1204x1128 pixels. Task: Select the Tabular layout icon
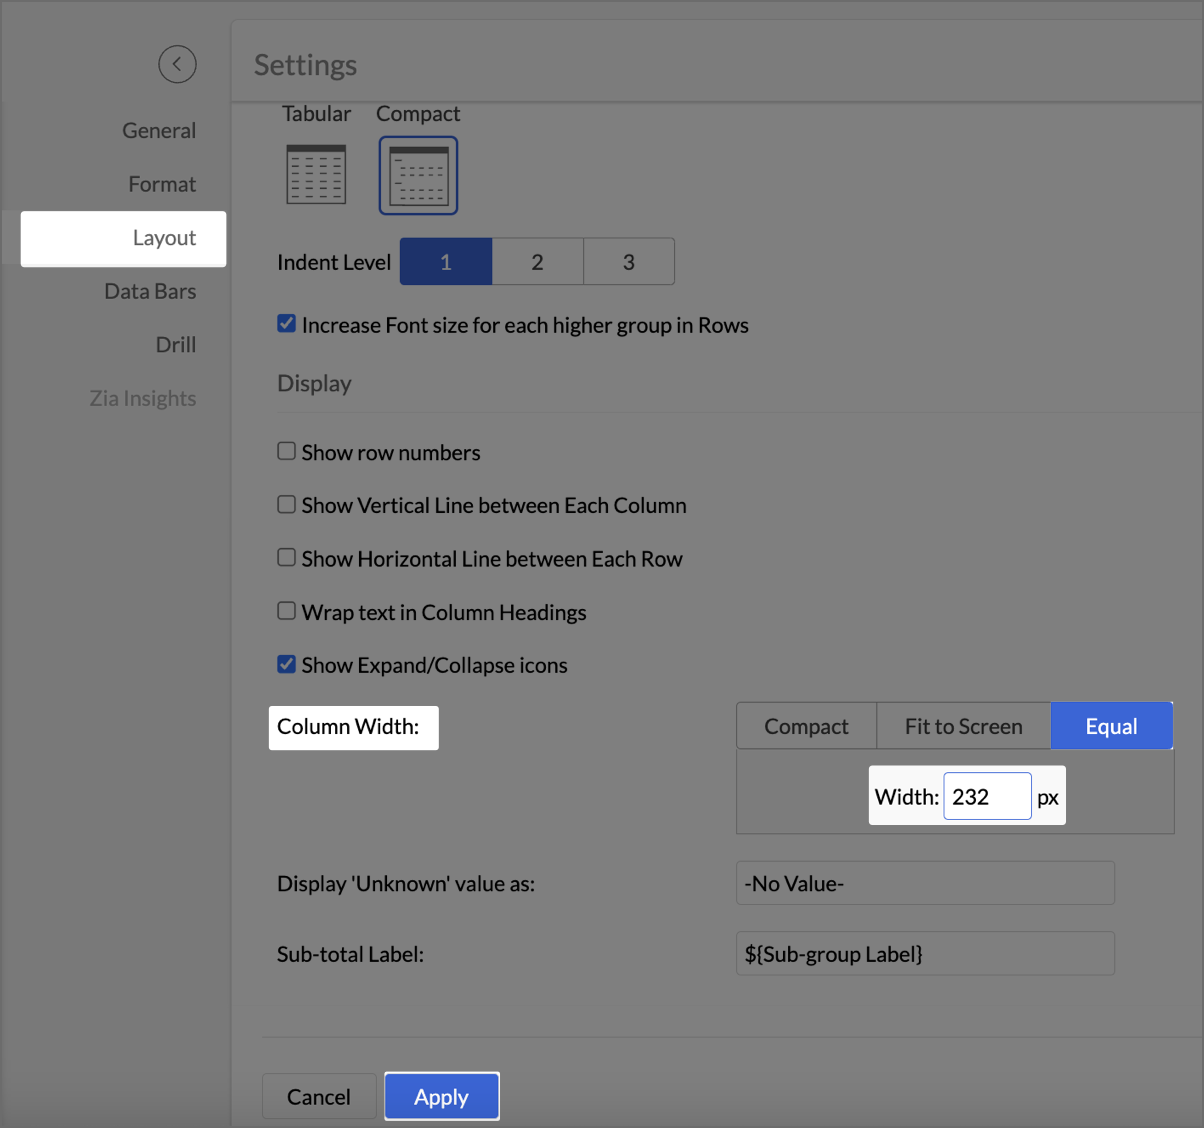tap(316, 174)
